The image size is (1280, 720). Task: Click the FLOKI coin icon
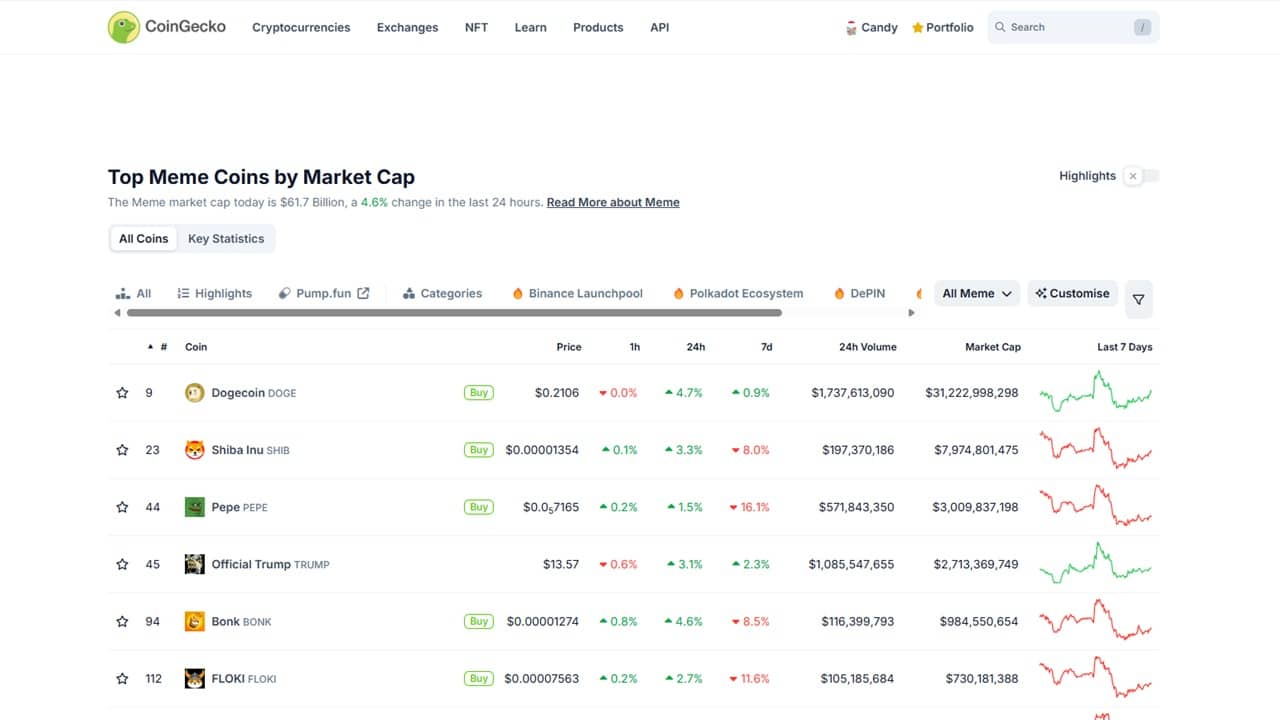pos(195,678)
